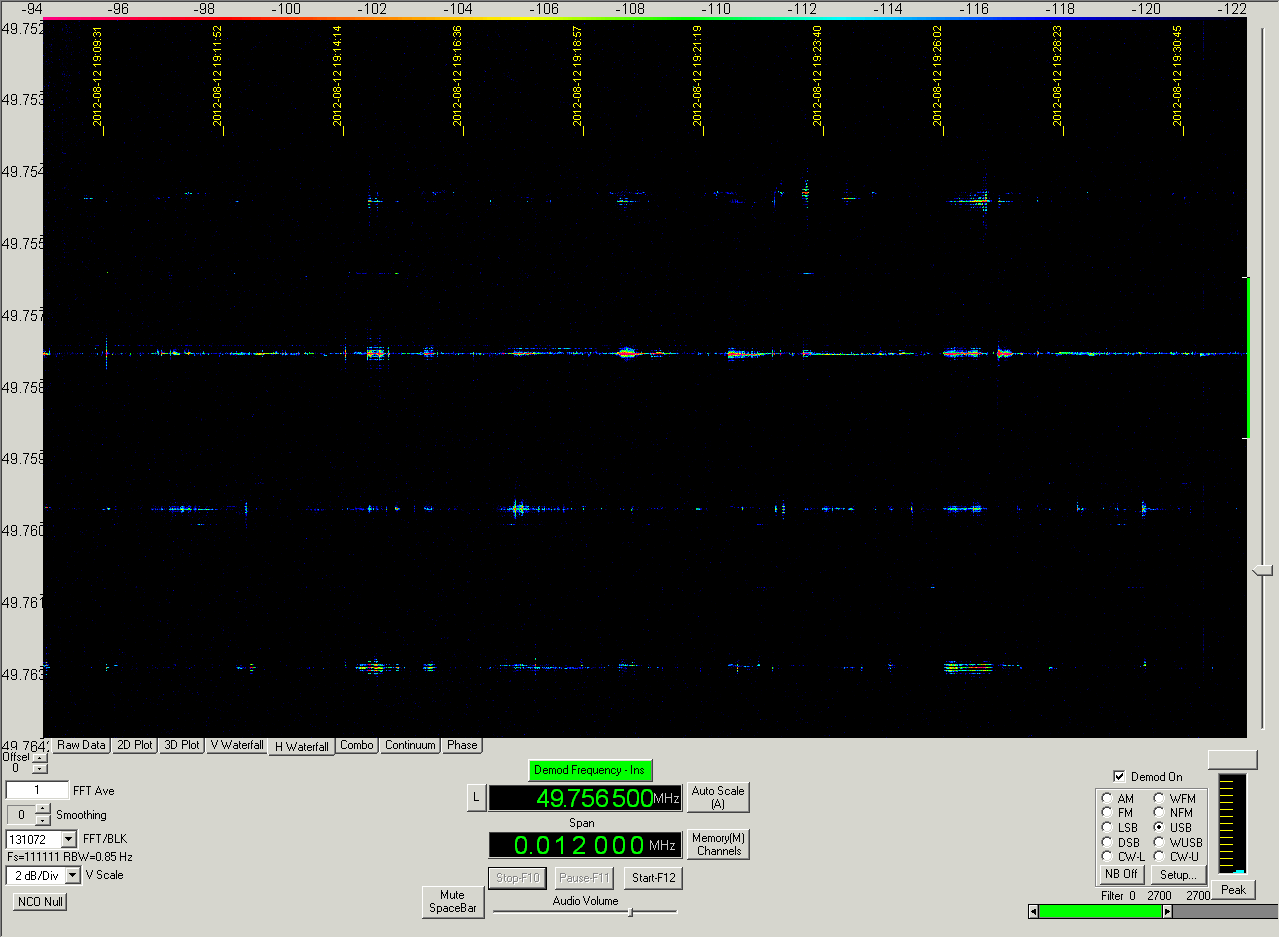Click the 2012-08-12 19:14:14 timestamp marker

pyautogui.click(x=338, y=77)
